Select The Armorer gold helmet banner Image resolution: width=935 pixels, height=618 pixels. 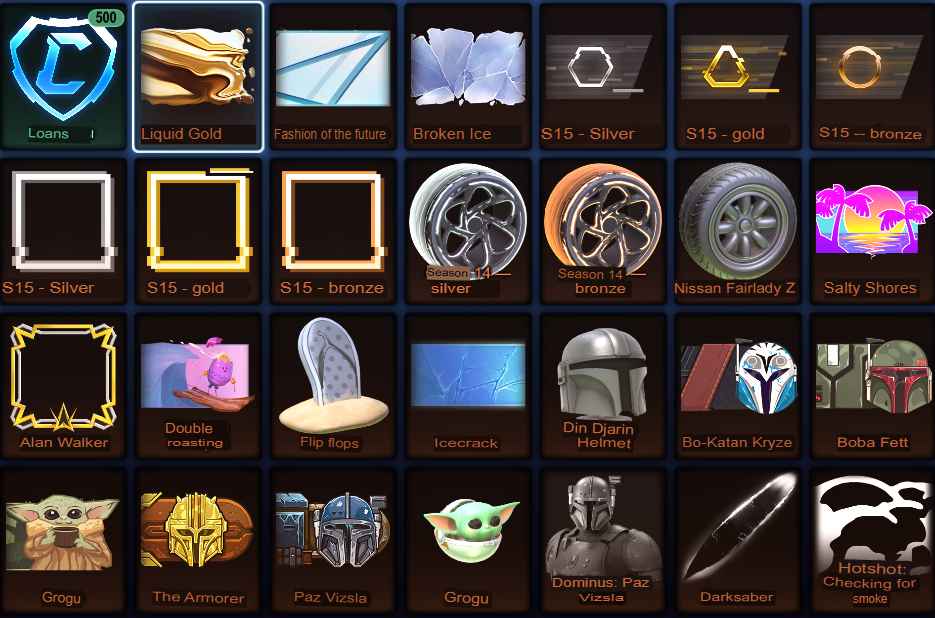pos(197,540)
